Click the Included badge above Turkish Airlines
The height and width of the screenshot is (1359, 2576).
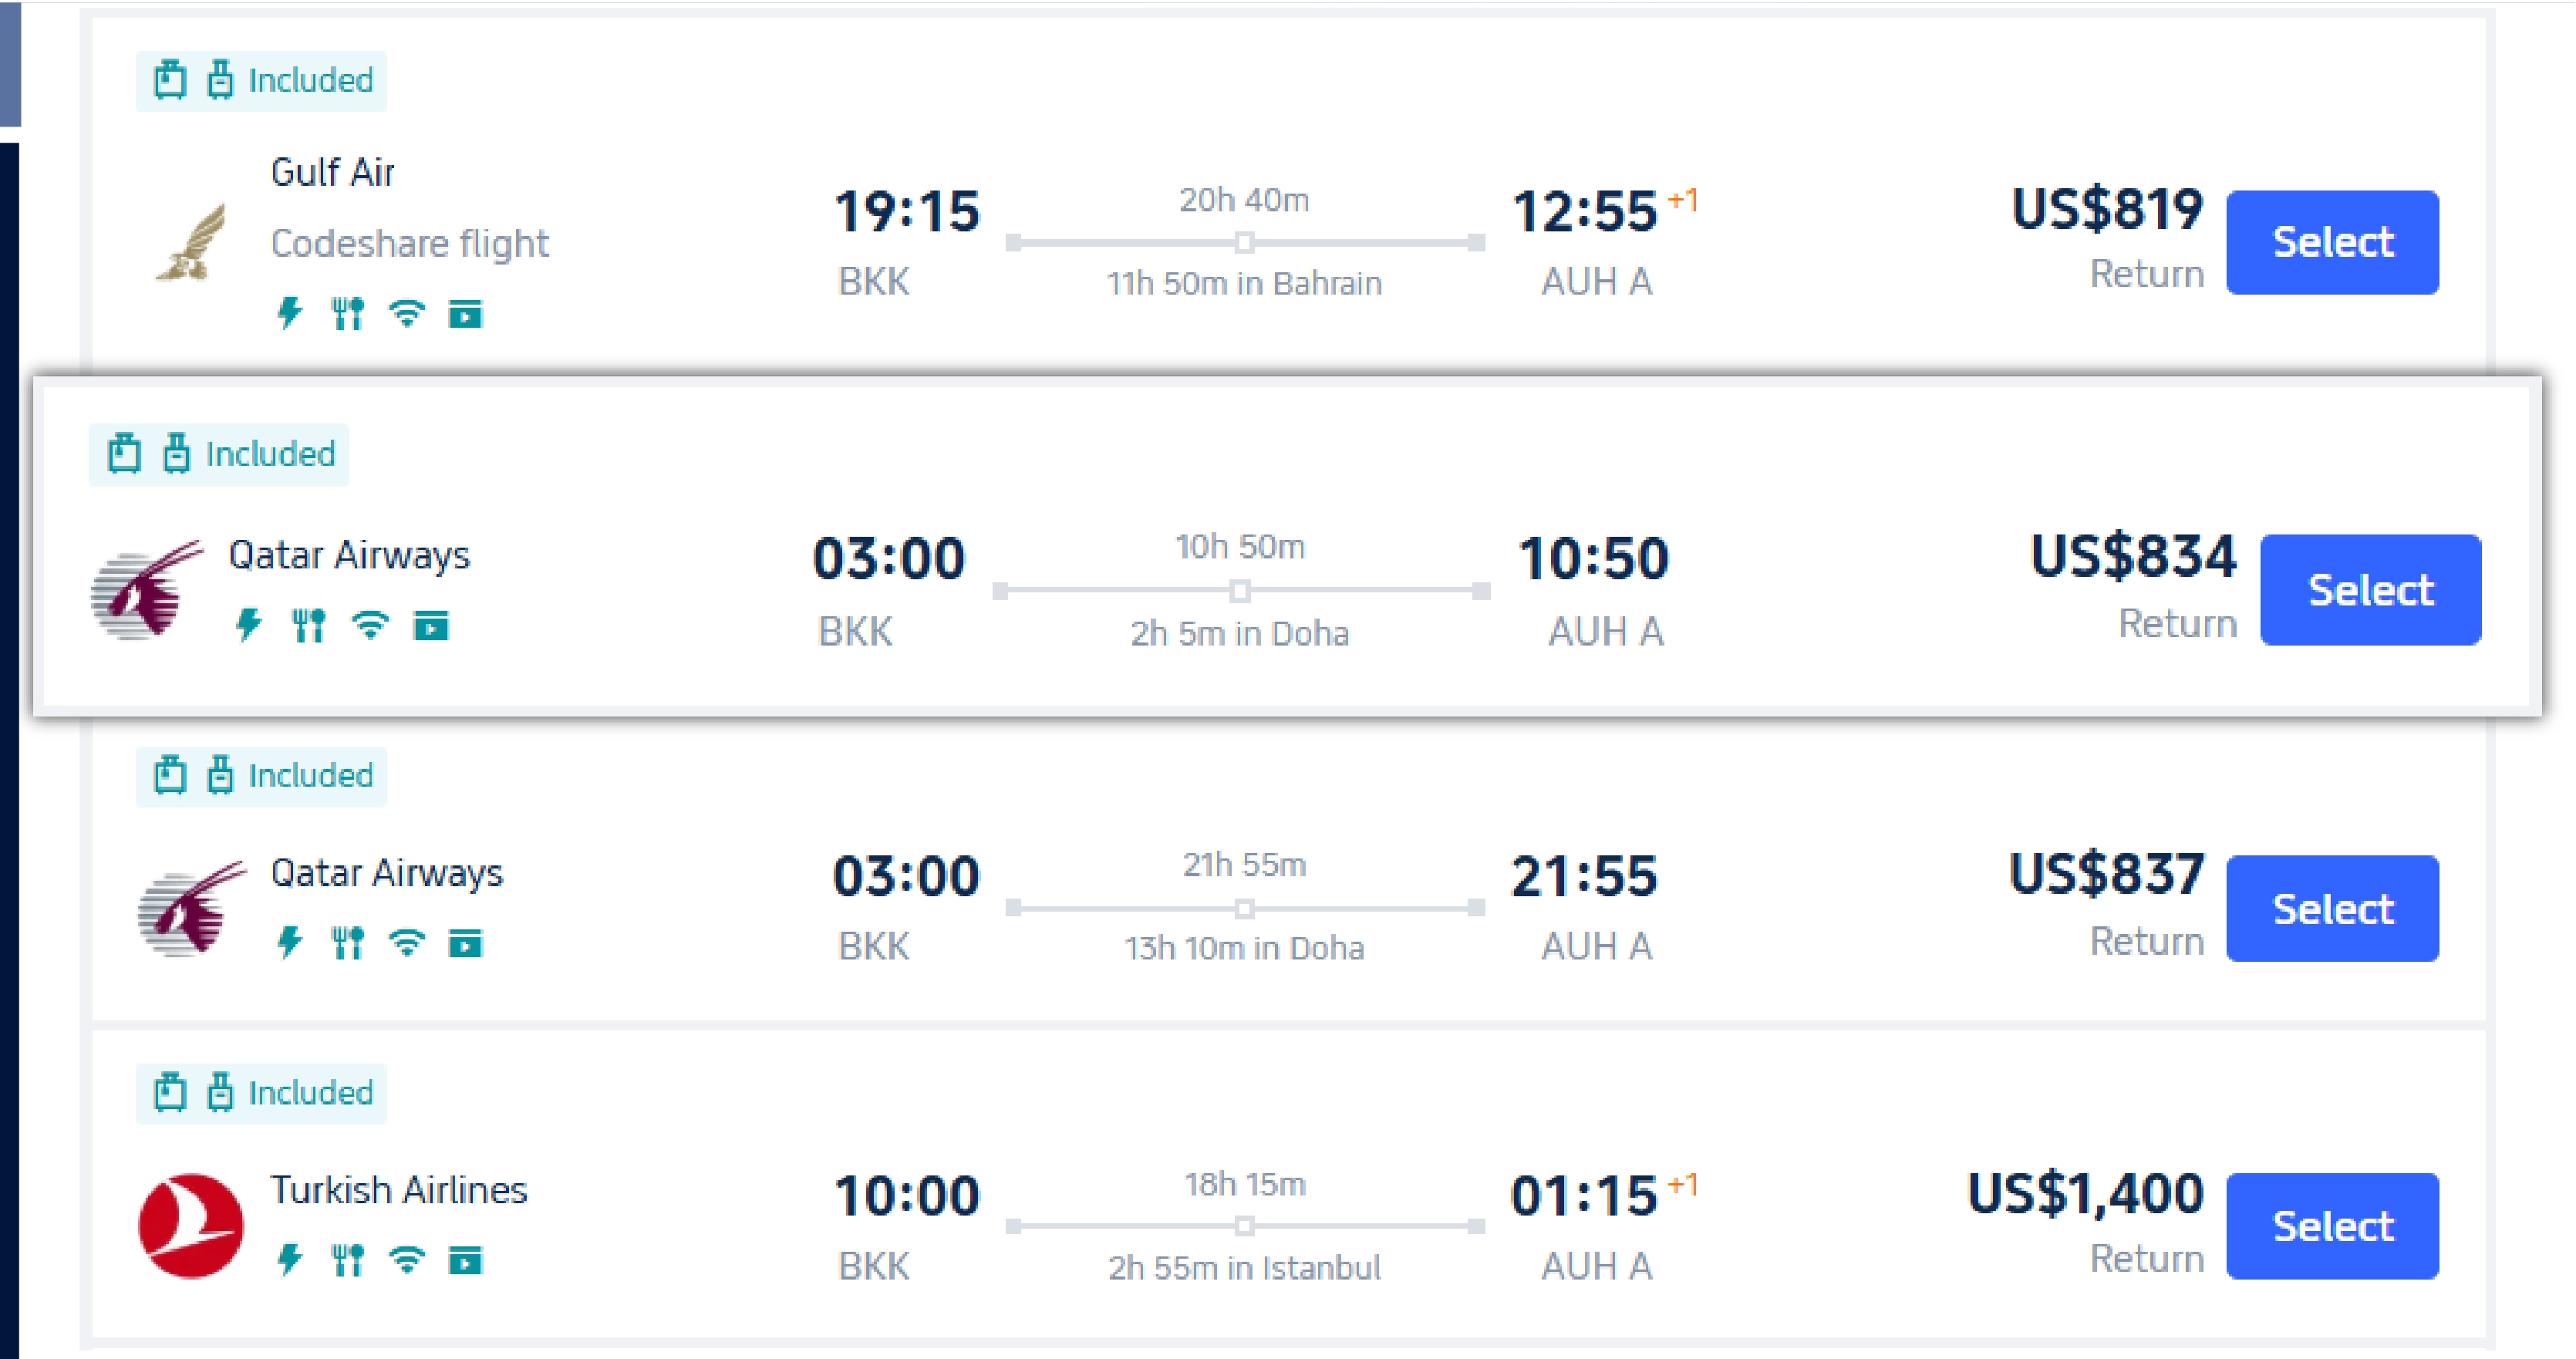(260, 1092)
